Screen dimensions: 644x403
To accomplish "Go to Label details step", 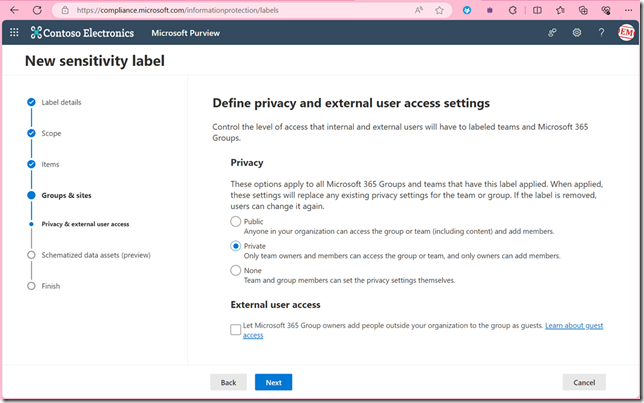I will tap(61, 102).
